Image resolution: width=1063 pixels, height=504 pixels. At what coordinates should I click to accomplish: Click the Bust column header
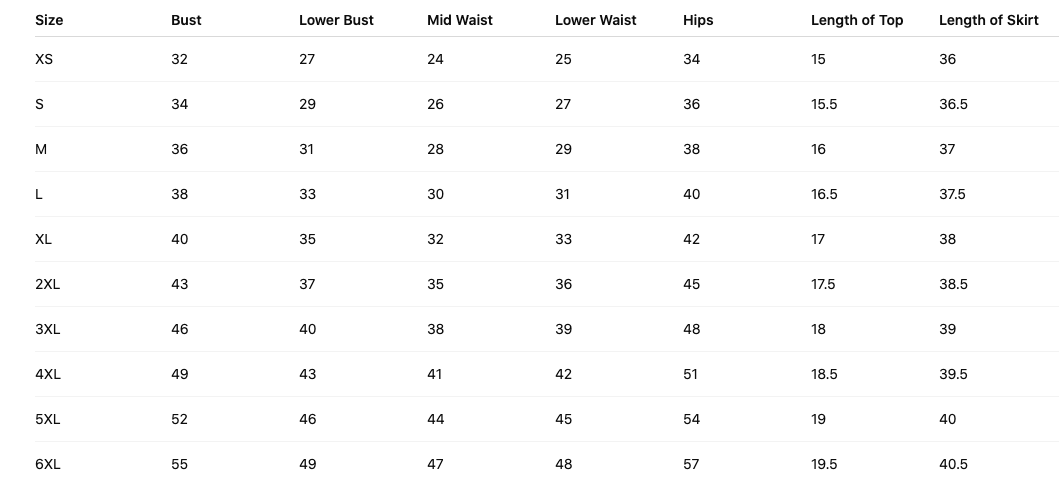[186, 20]
